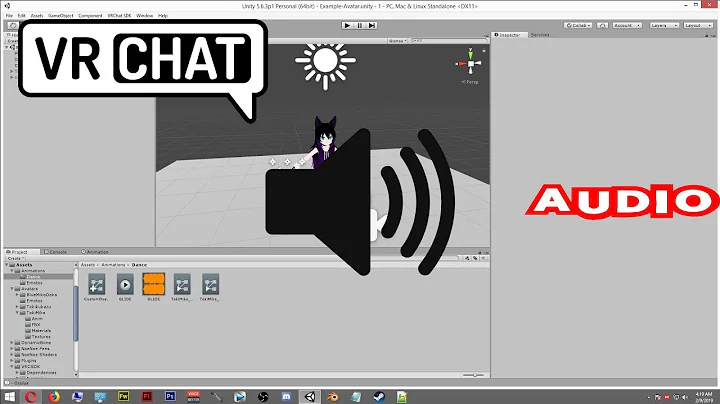Select the avatar character in Scene view
Screen dimensions: 720x404
(325, 140)
